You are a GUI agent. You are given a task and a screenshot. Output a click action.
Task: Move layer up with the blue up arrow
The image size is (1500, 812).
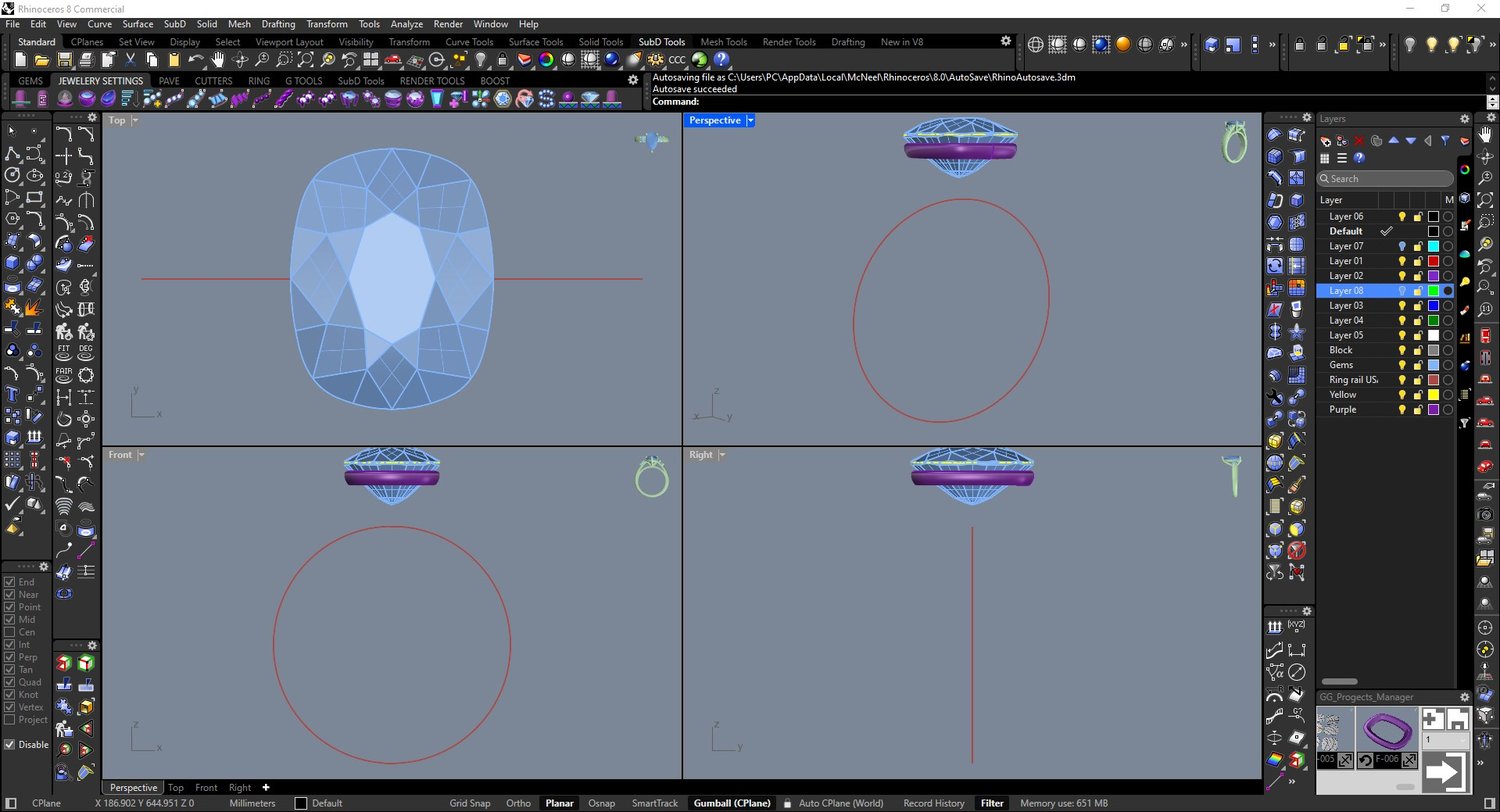tap(1394, 141)
